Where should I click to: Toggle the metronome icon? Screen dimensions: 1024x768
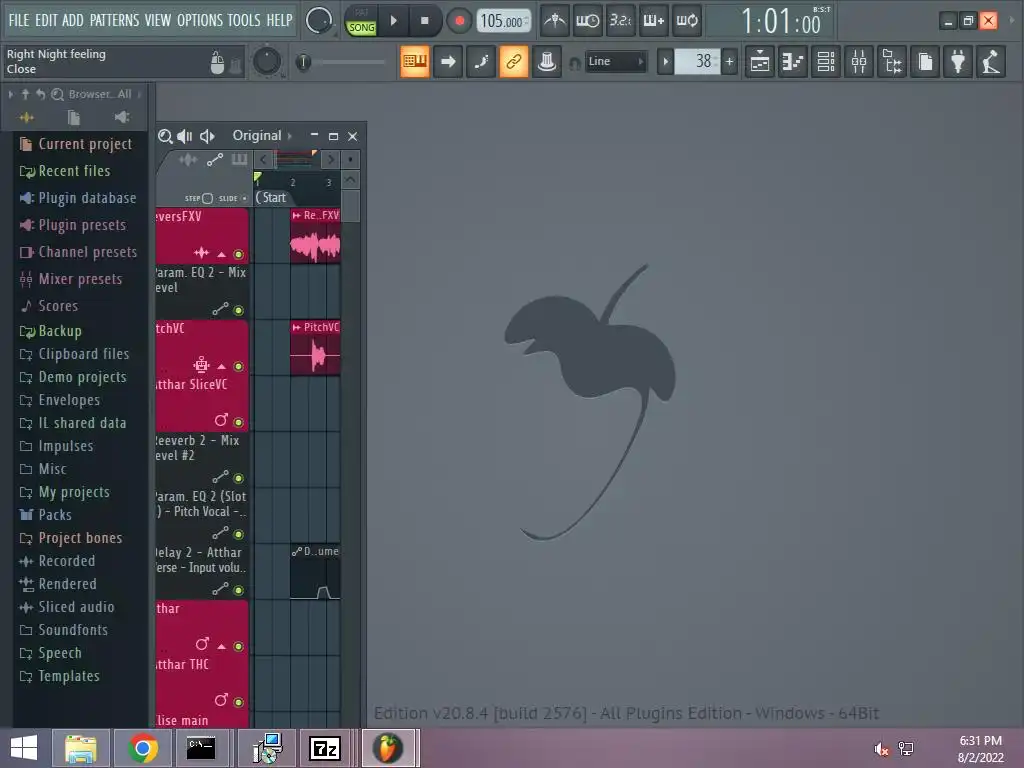click(555, 21)
